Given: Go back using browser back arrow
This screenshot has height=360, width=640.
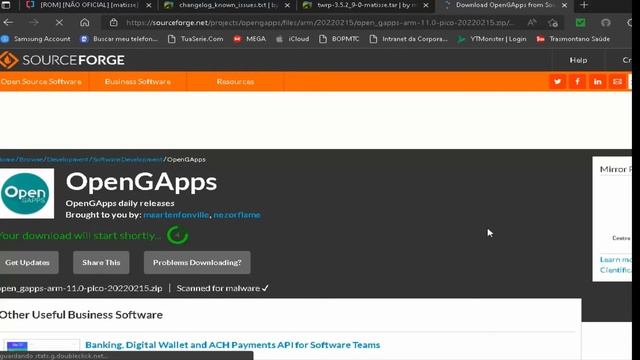Looking at the screenshot, I should (8, 22).
